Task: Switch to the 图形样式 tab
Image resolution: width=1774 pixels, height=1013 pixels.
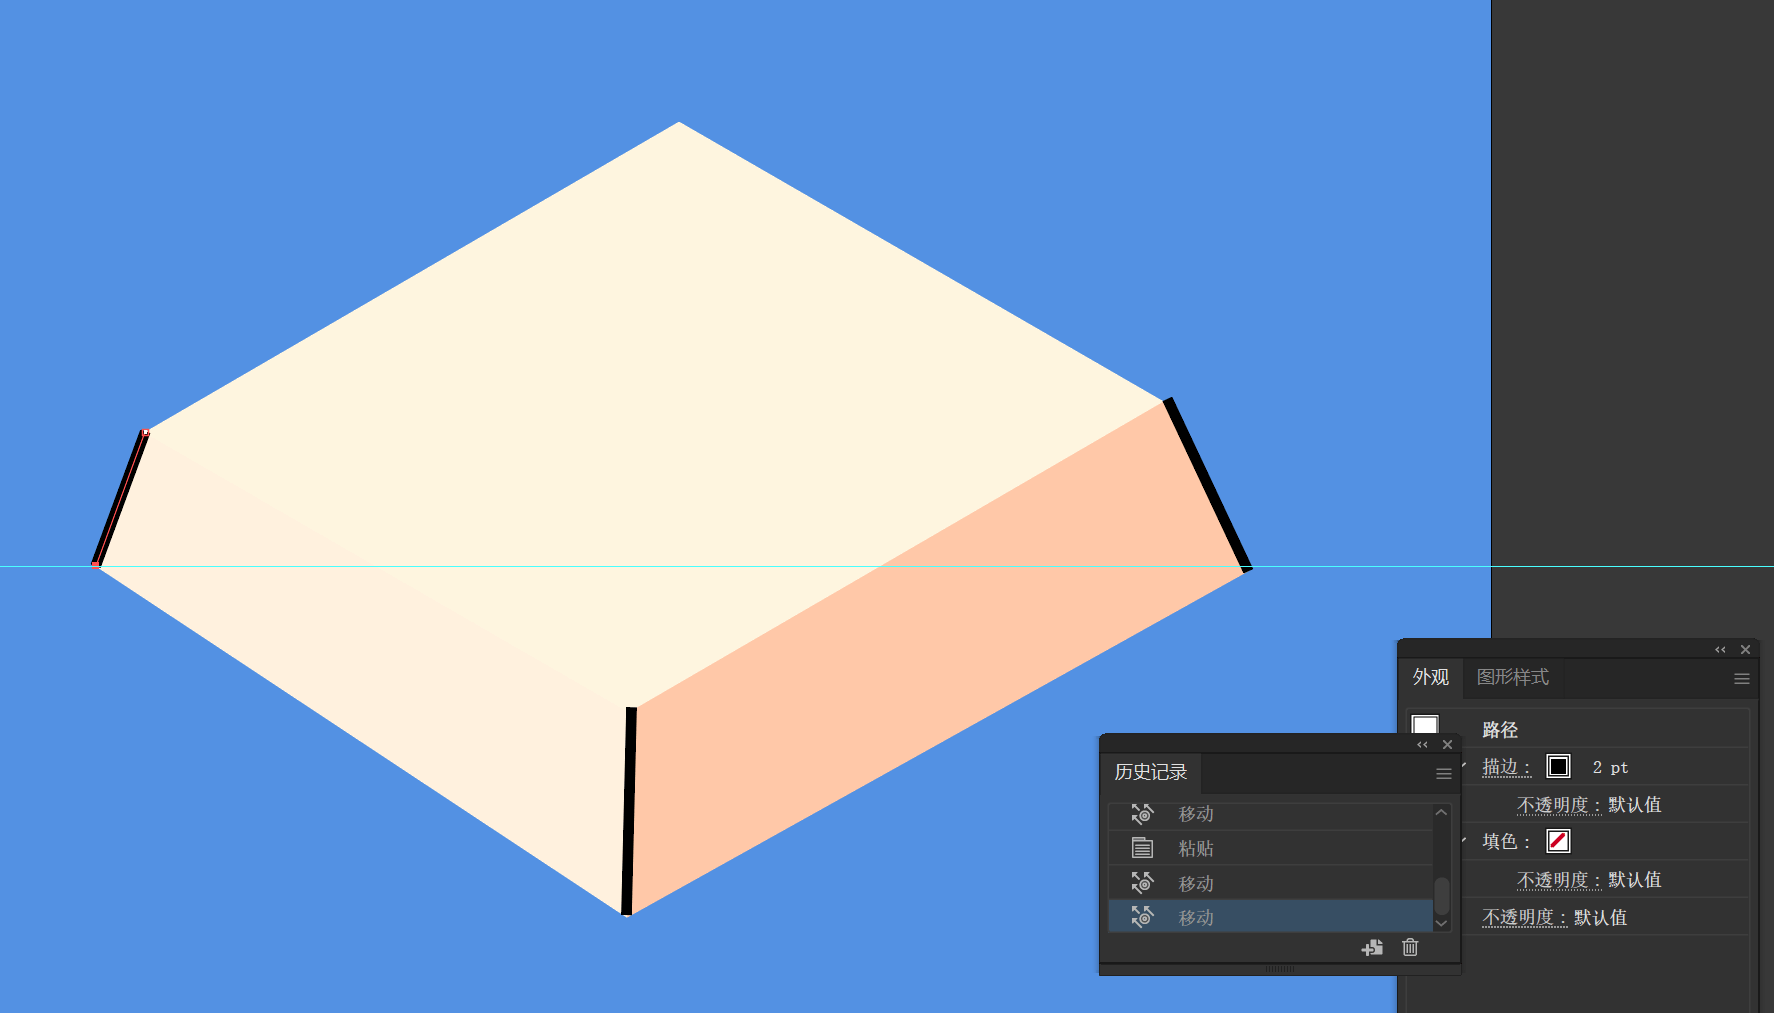Action: pyautogui.click(x=1512, y=677)
